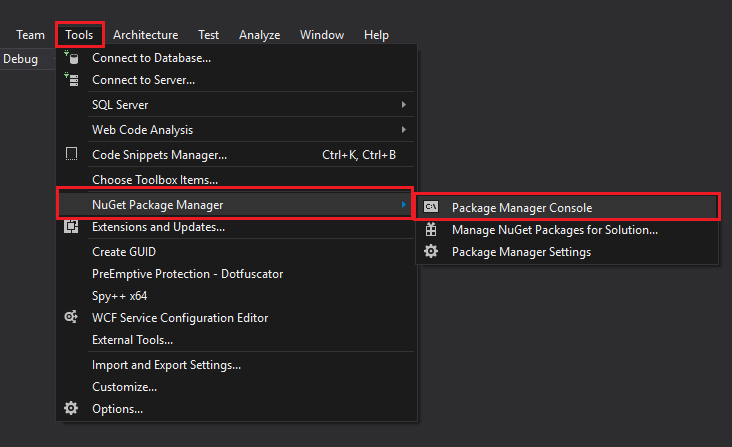Click the Code Snippets Manager icon
Viewport: 732px width, 447px height.
72,155
